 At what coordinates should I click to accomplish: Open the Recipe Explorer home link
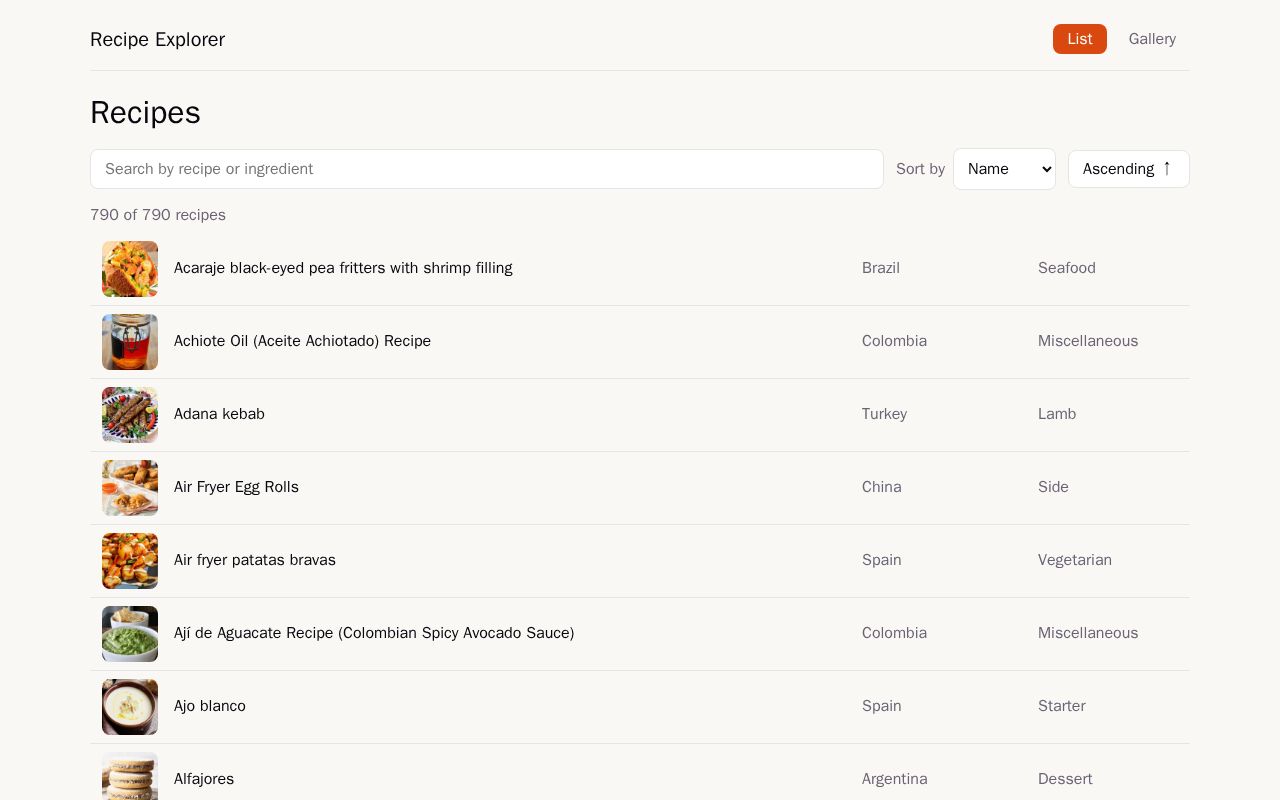tap(157, 39)
